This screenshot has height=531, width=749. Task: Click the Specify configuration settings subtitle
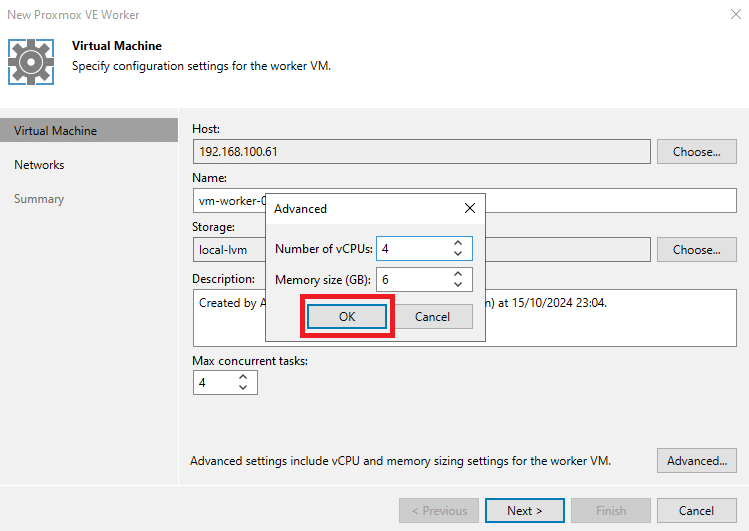pos(201,66)
